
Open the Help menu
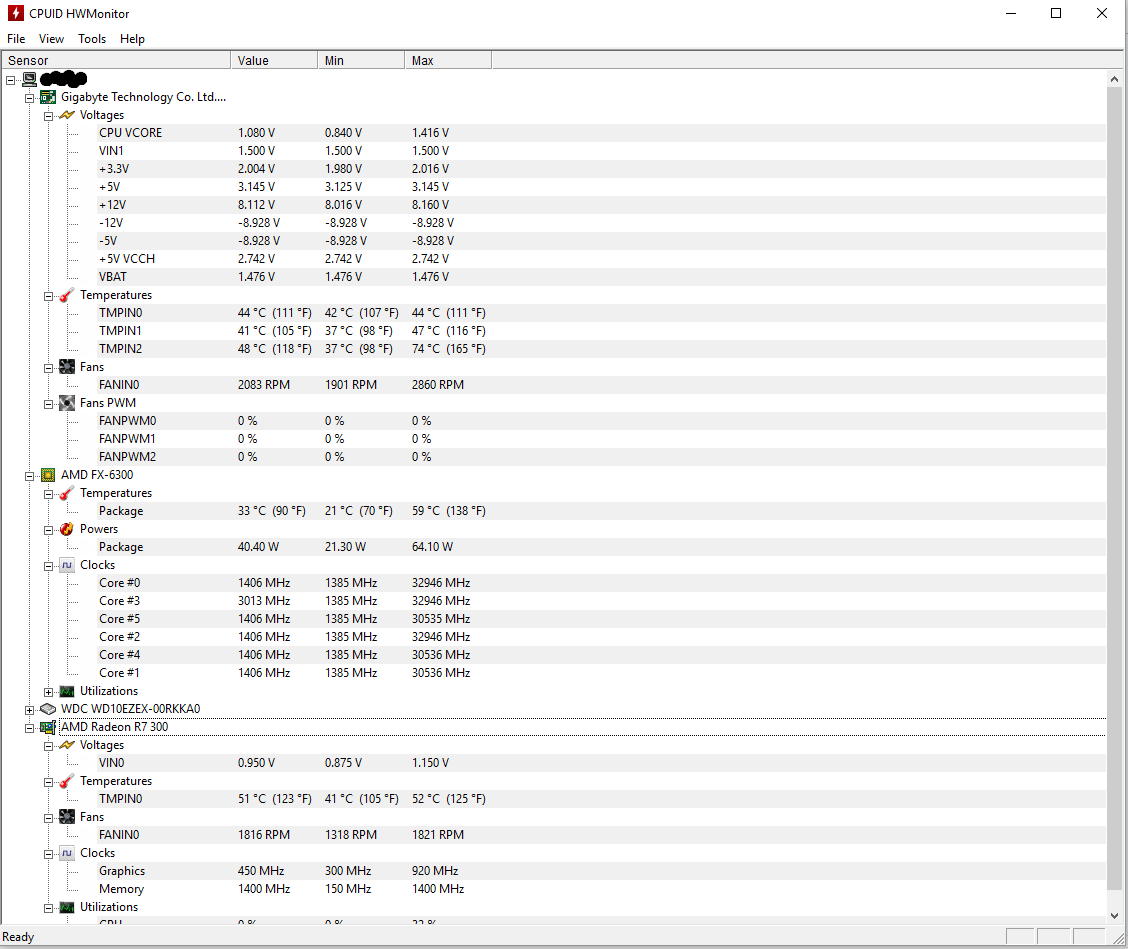click(132, 39)
